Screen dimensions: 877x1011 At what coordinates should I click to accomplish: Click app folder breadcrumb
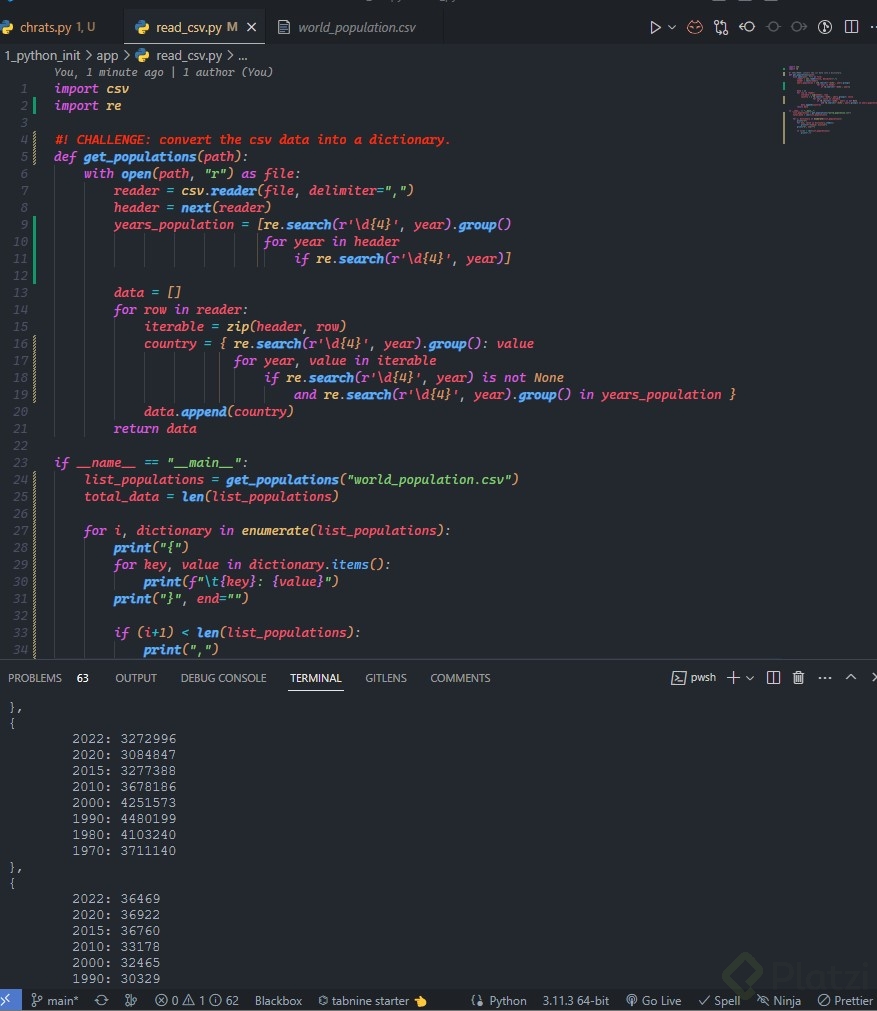pos(107,55)
